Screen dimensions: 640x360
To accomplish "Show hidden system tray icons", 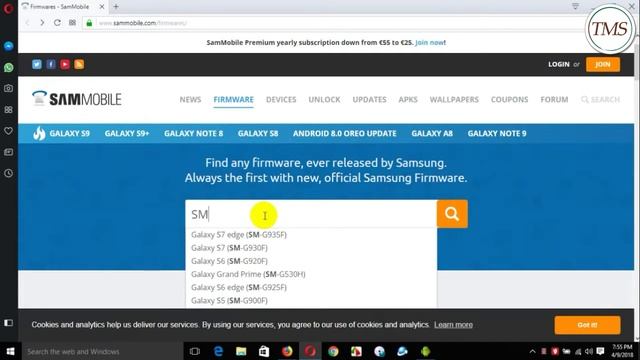I will 532,351.
